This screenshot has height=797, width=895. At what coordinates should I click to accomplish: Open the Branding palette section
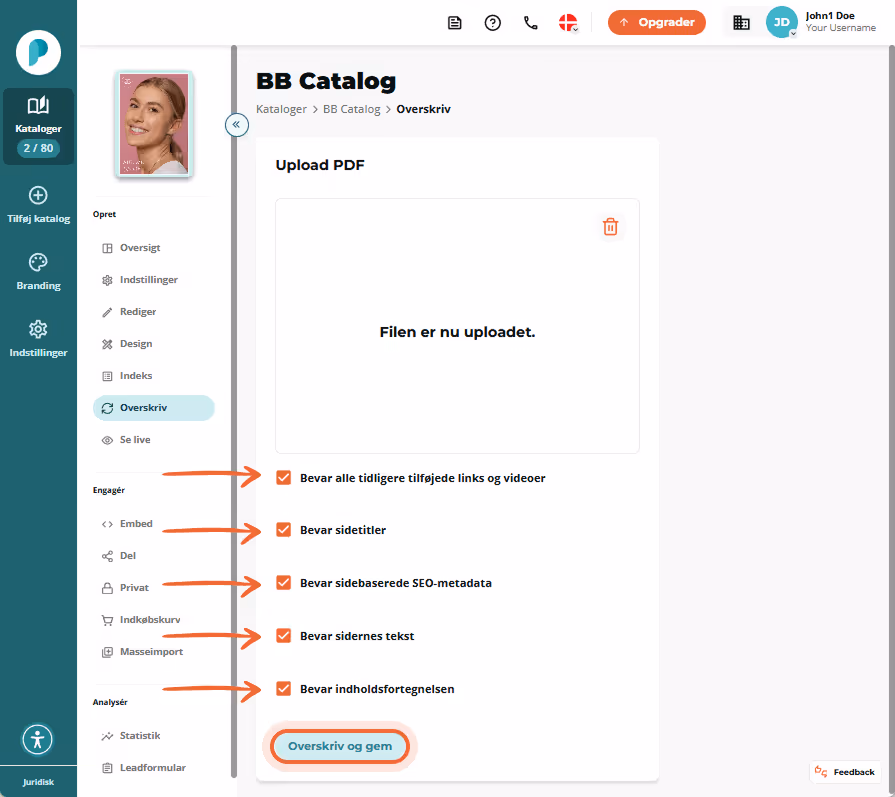coord(38,272)
